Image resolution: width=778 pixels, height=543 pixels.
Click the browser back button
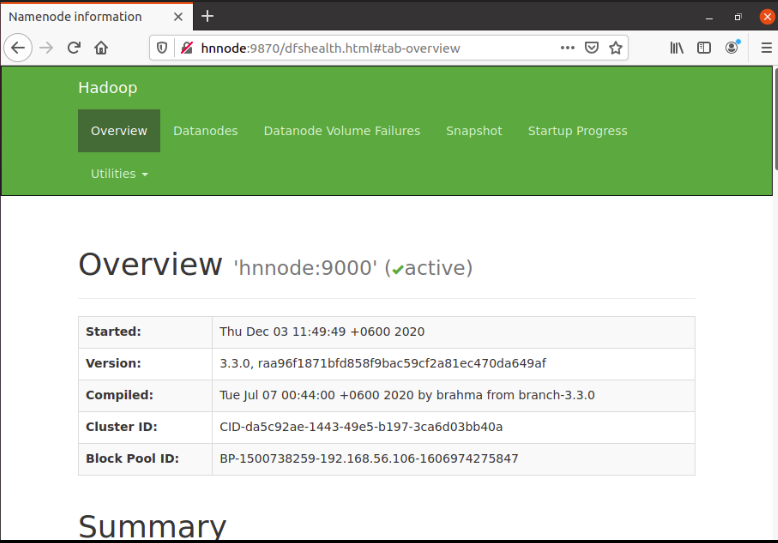tap(18, 47)
